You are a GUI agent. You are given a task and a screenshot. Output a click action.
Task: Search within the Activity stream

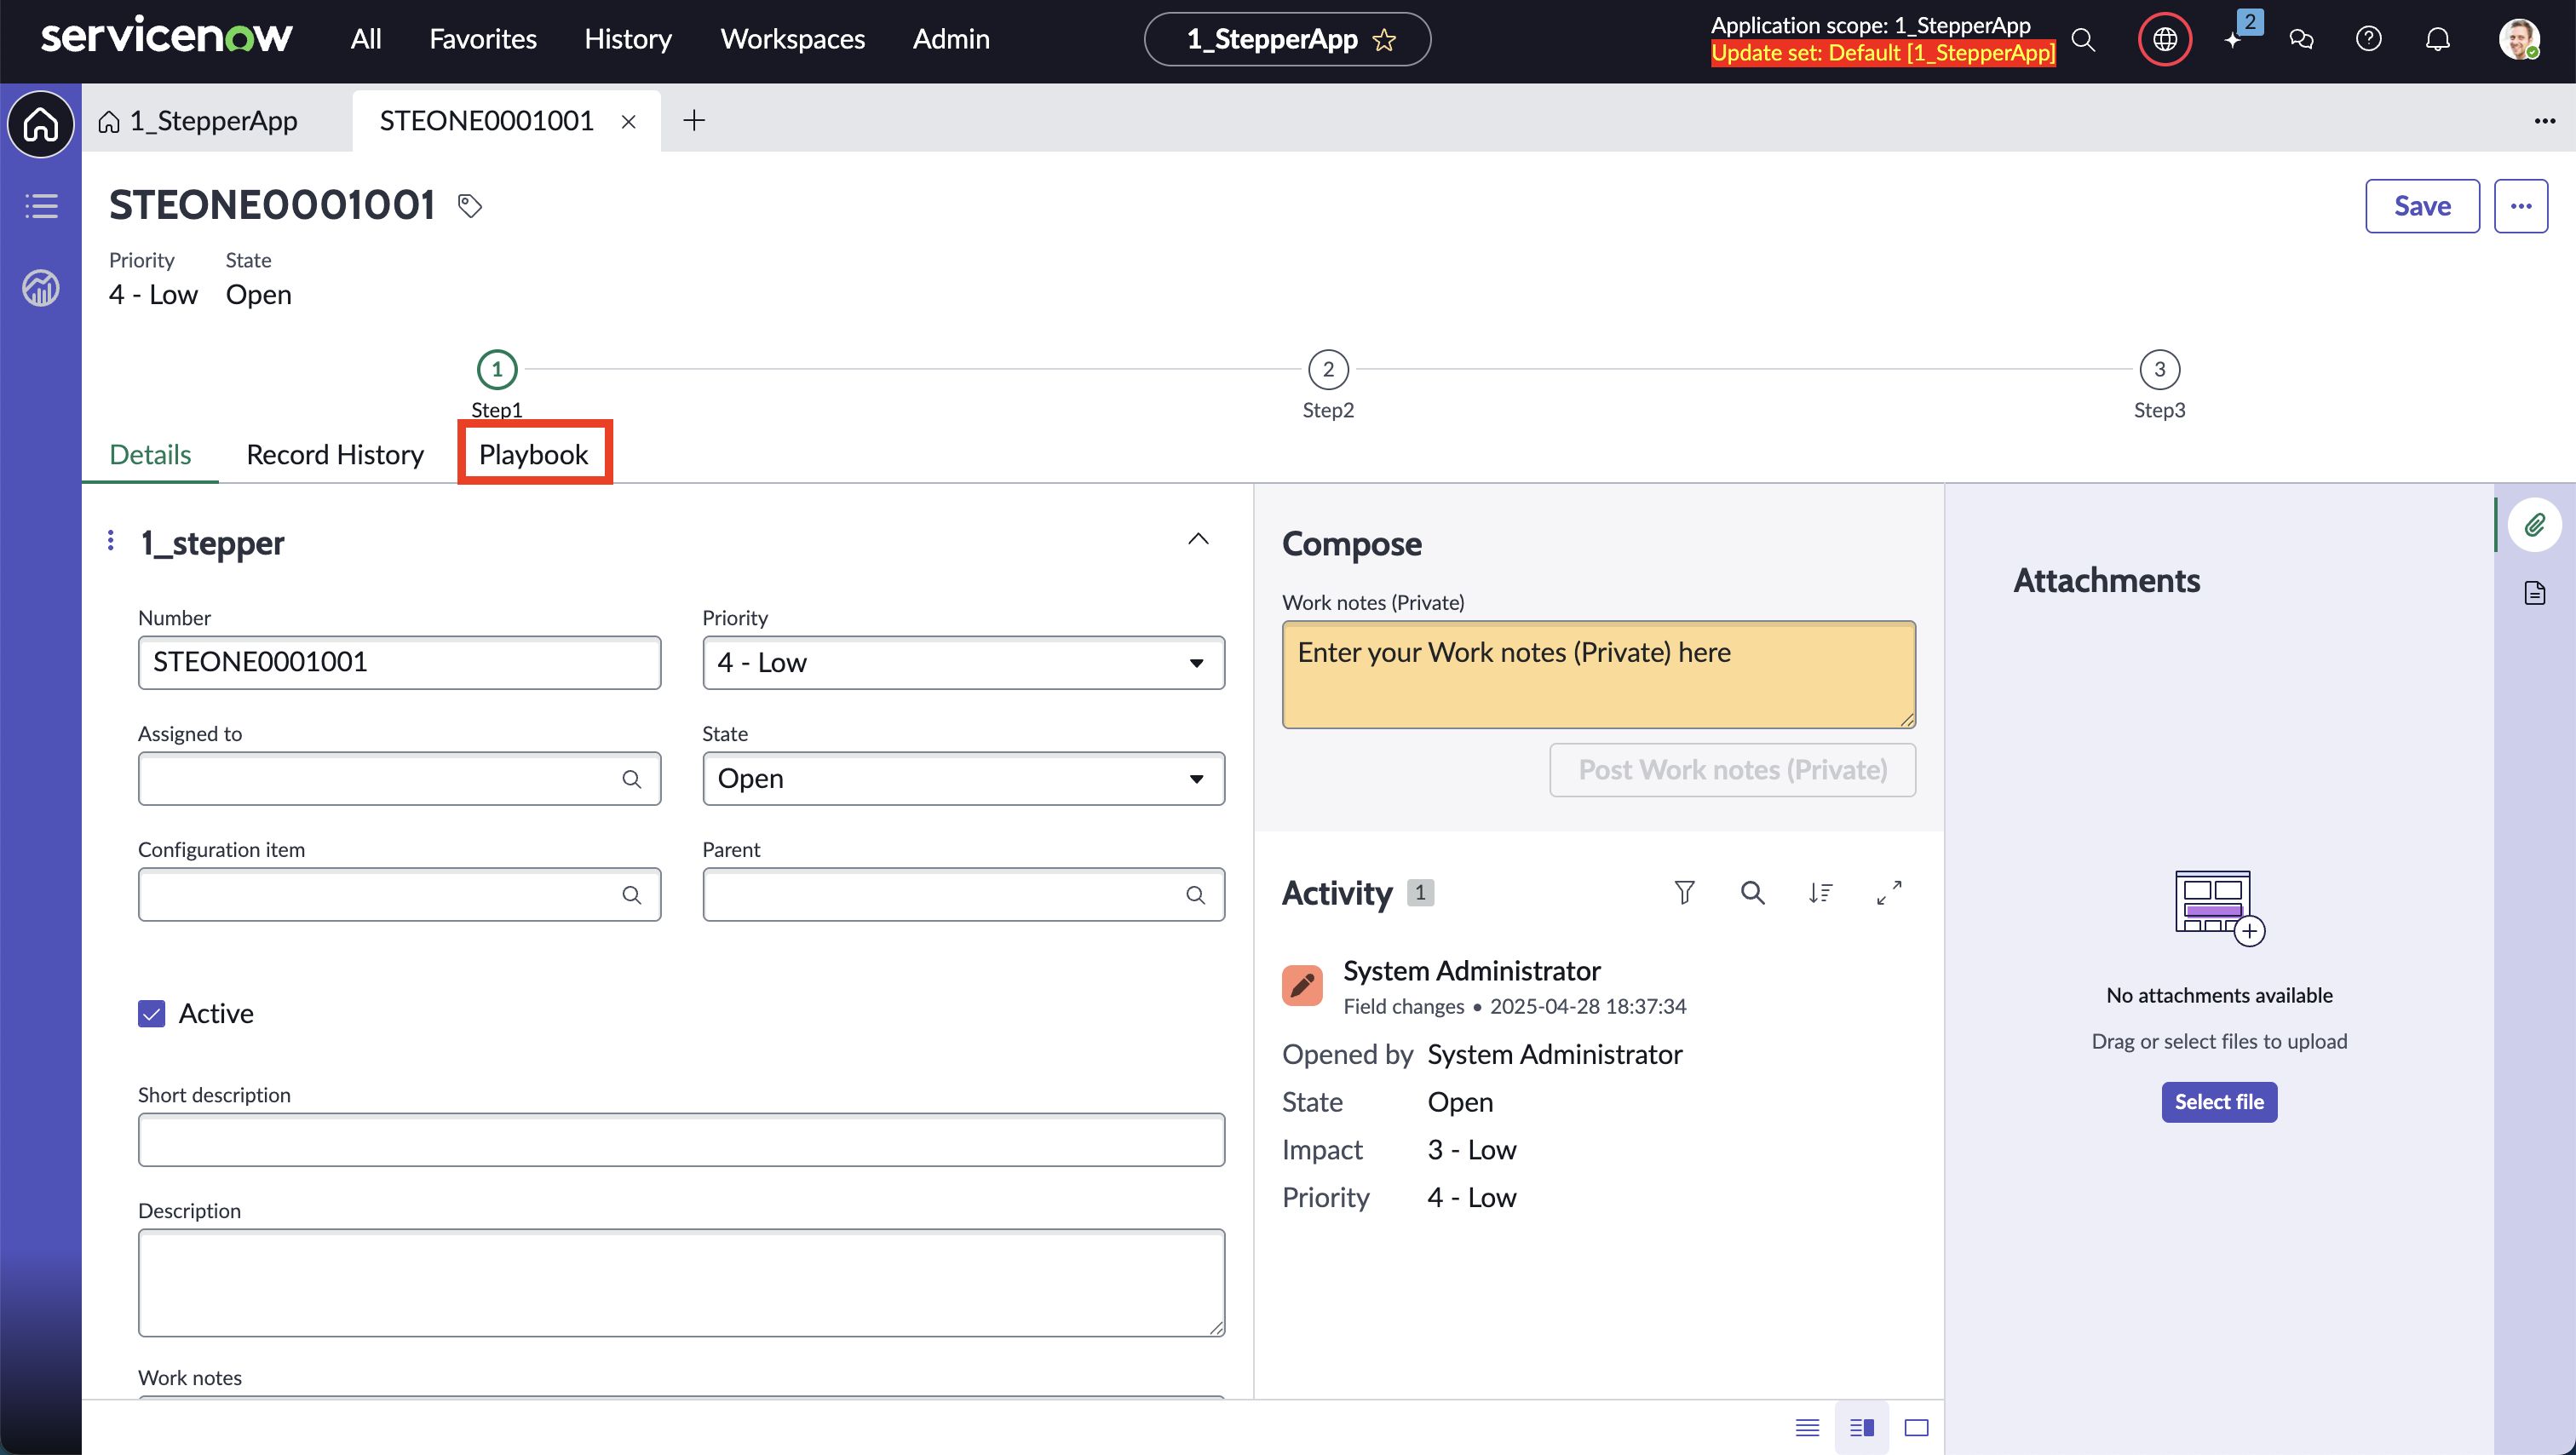1753,892
